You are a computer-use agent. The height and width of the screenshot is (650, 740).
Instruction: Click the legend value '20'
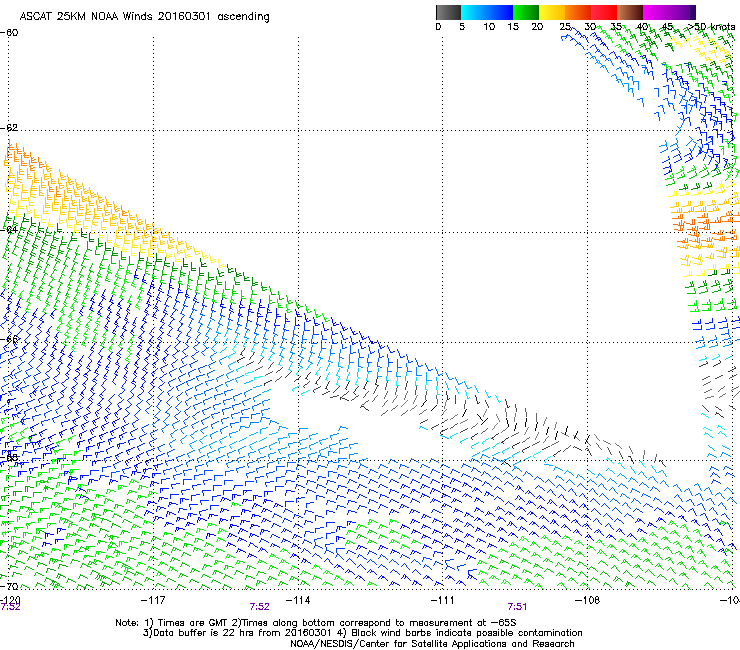point(537,27)
